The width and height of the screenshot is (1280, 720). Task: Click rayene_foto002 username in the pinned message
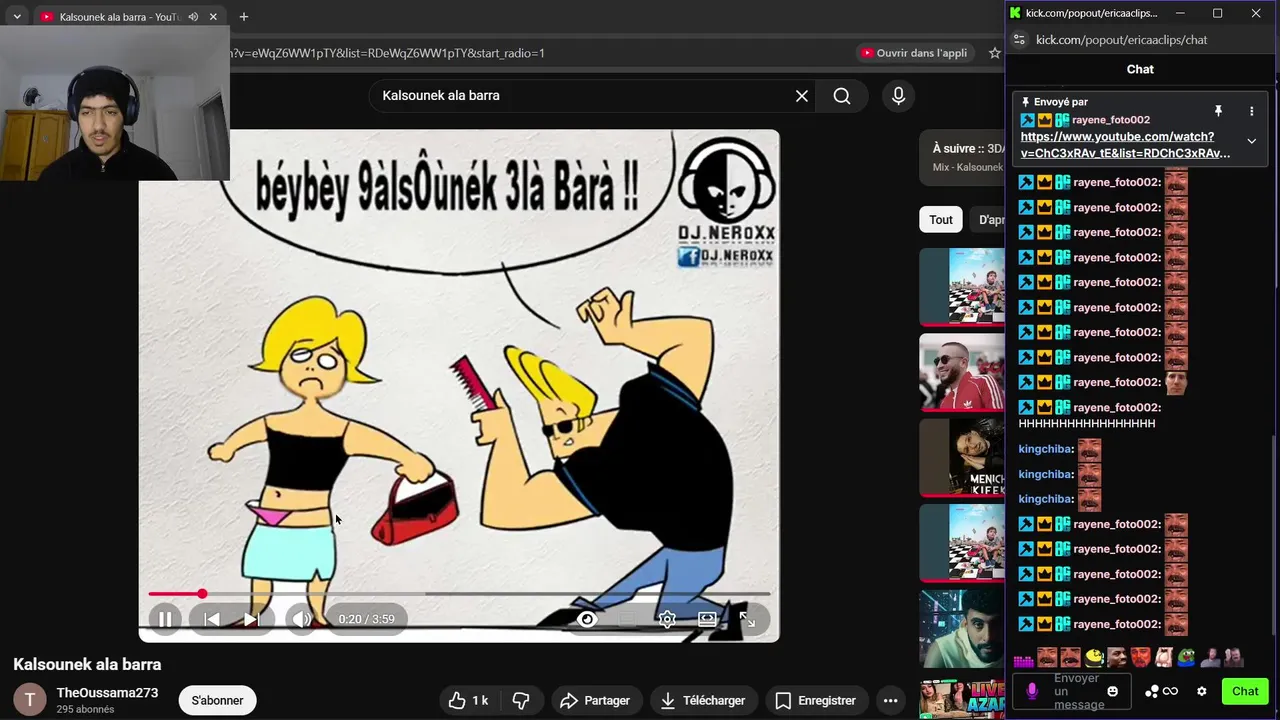tap(1110, 120)
